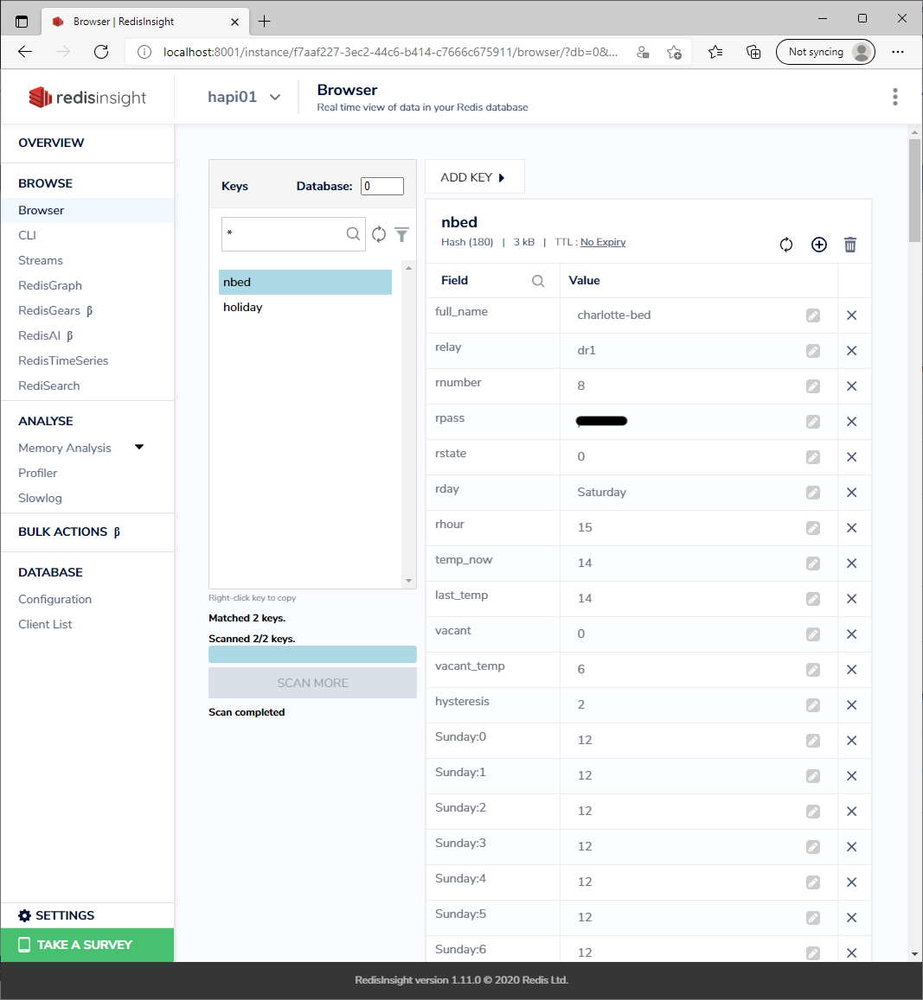The width and height of the screenshot is (923, 1000).
Task: Remove the rstate field
Action: 852,457
